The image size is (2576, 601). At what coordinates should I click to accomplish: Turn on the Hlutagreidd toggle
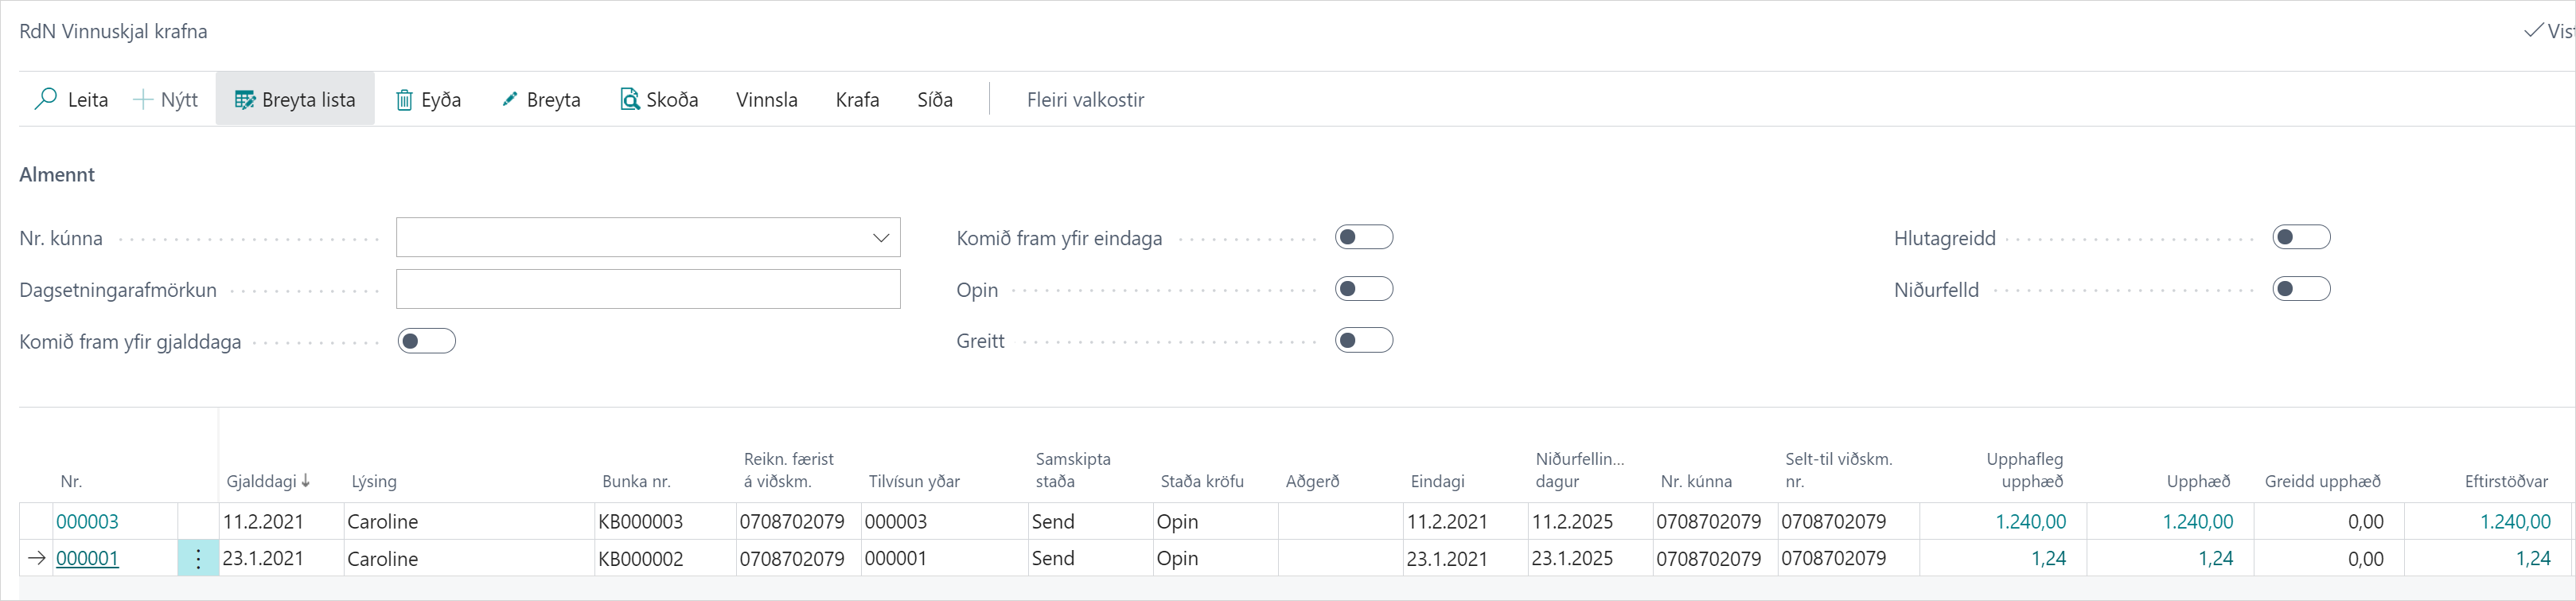2301,237
